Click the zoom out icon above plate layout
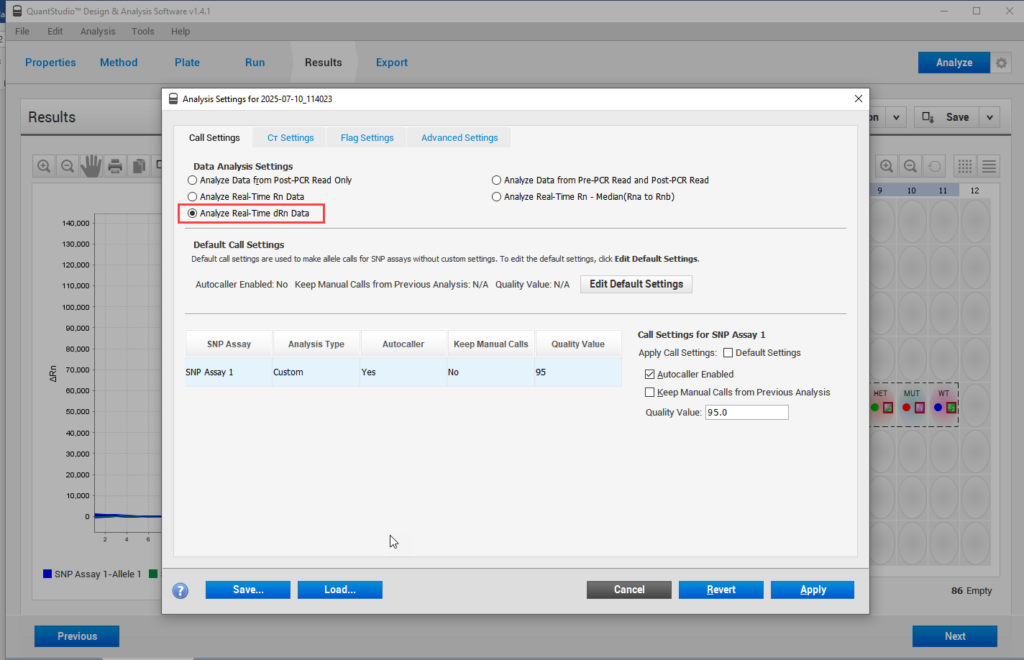Screen dimensions: 1024x660 (x=911, y=166)
